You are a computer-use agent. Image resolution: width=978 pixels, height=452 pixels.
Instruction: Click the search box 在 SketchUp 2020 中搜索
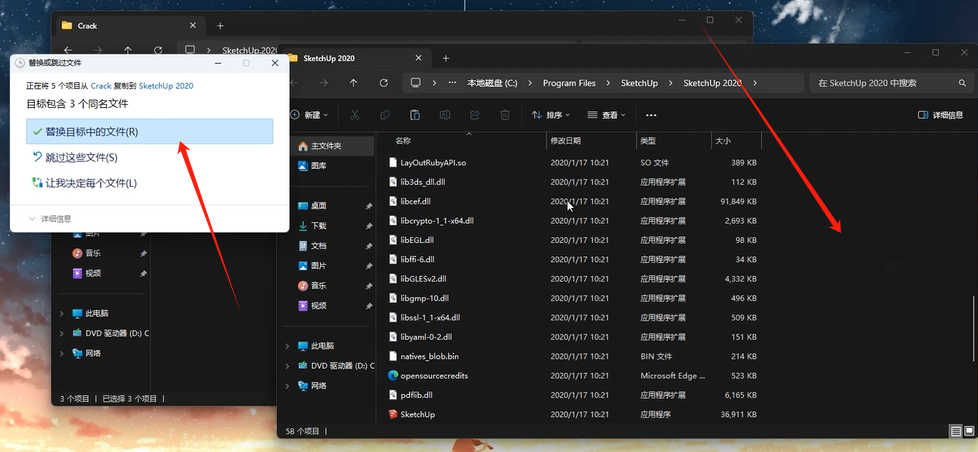(889, 83)
